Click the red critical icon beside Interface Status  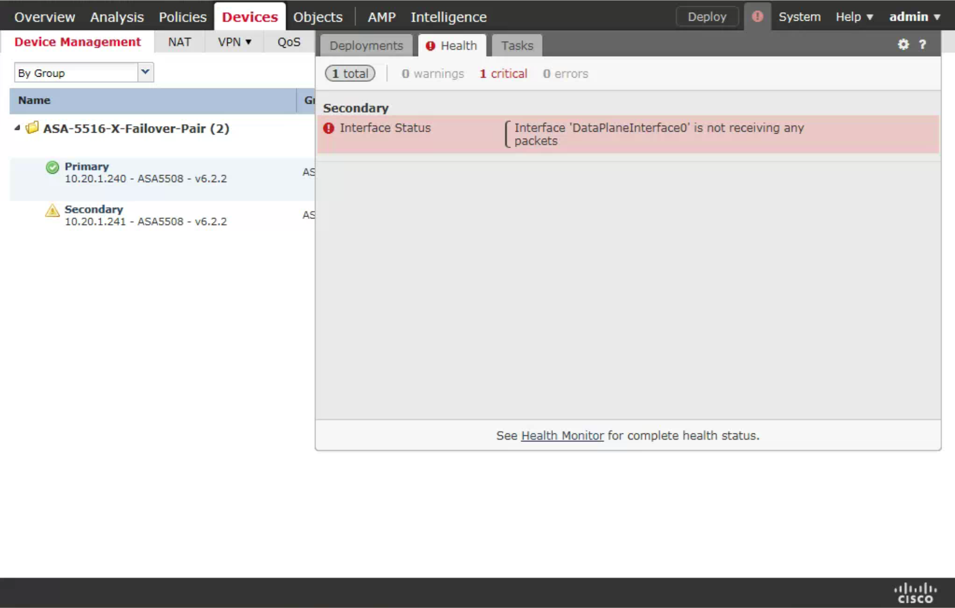[x=329, y=128]
